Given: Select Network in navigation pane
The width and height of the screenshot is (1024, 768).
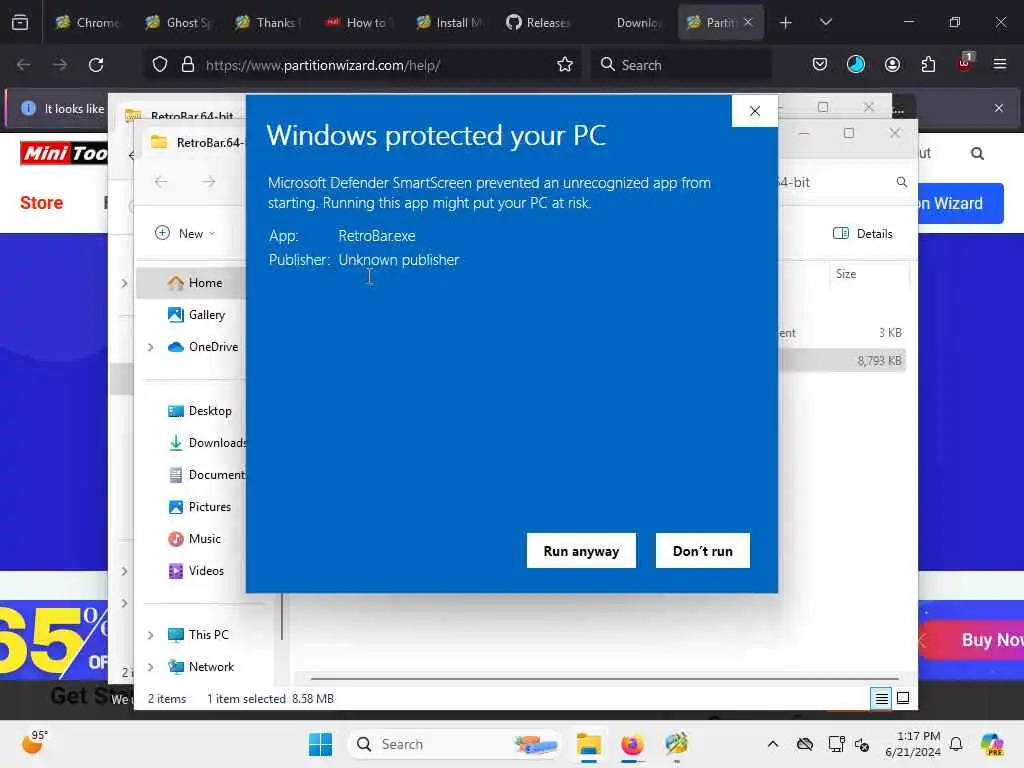Looking at the screenshot, I should (x=200, y=667).
